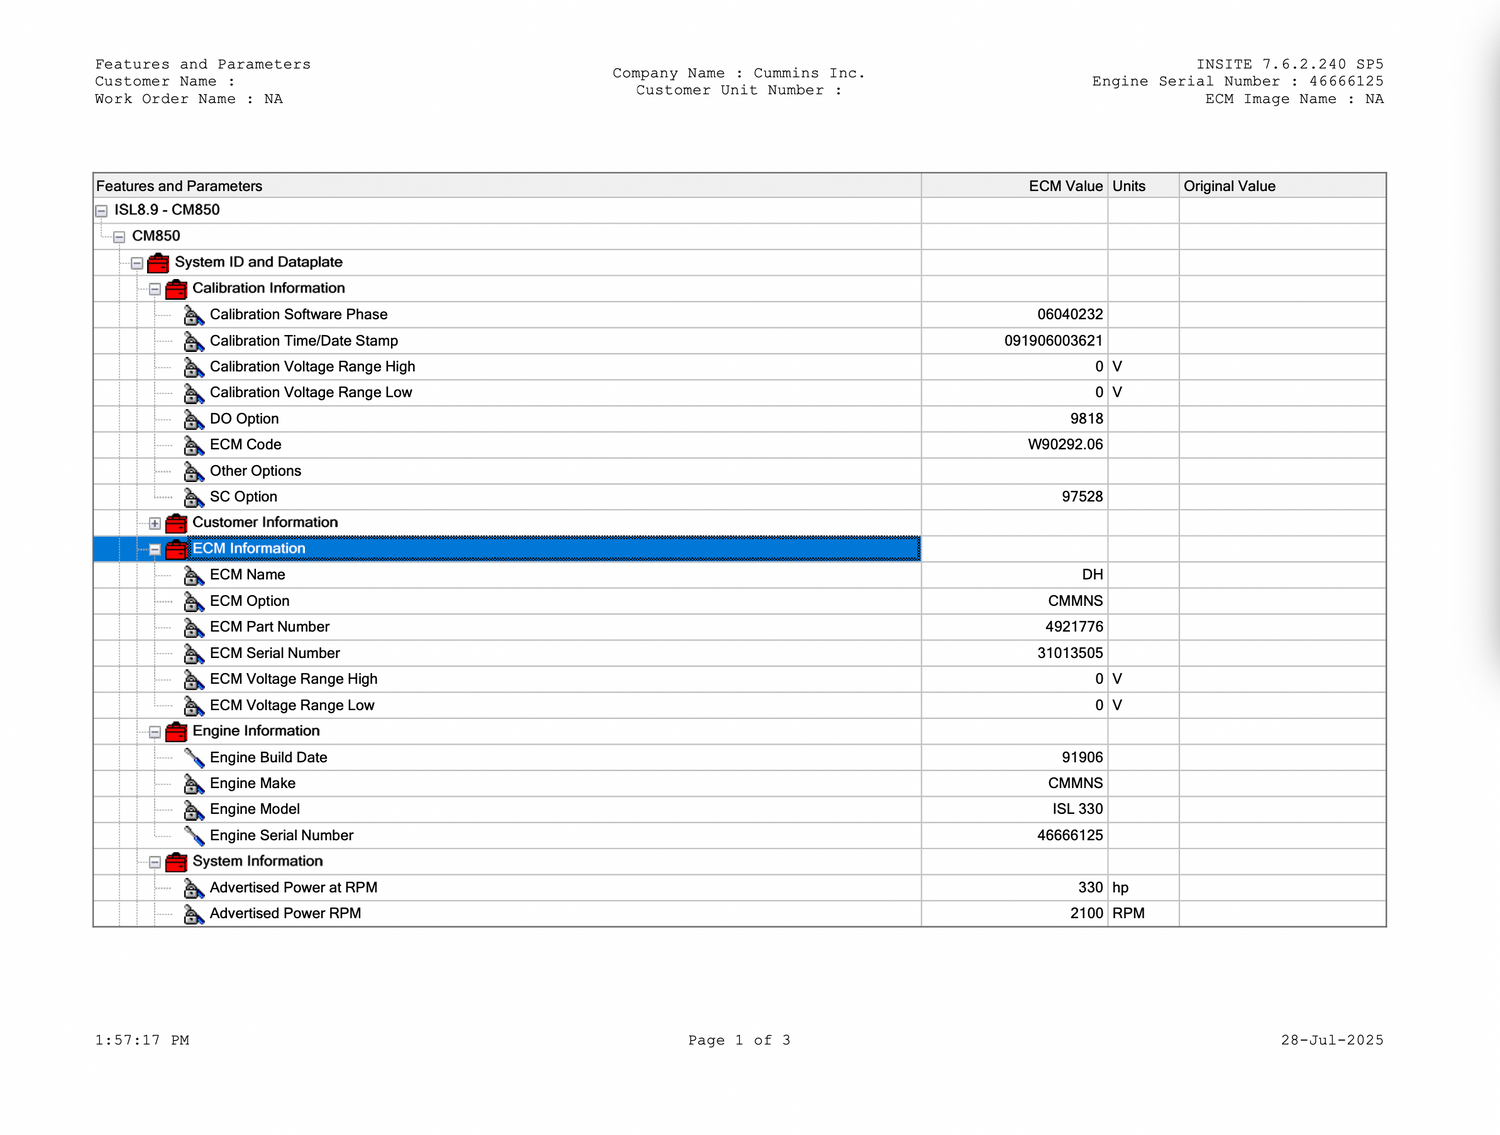The height and width of the screenshot is (1135, 1500).
Task: Select the ECM Serial Number row
Action: [x=275, y=653]
